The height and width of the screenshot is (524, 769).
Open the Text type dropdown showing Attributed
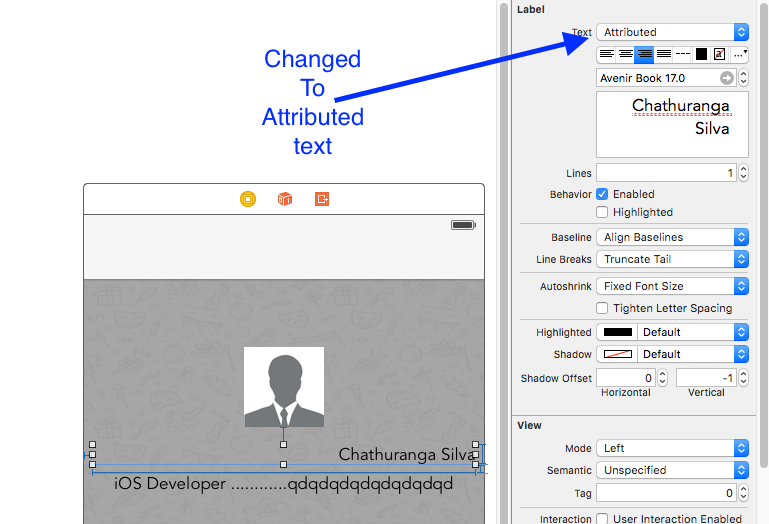[672, 32]
